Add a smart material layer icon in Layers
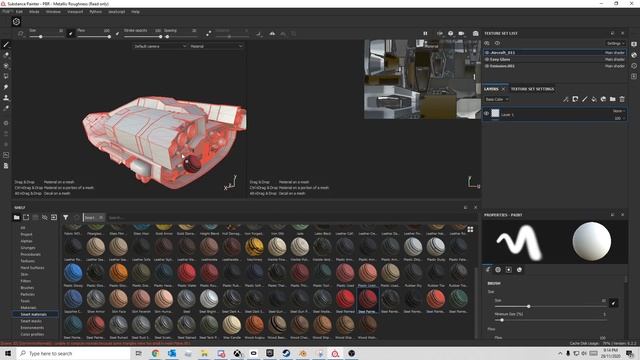 point(603,99)
